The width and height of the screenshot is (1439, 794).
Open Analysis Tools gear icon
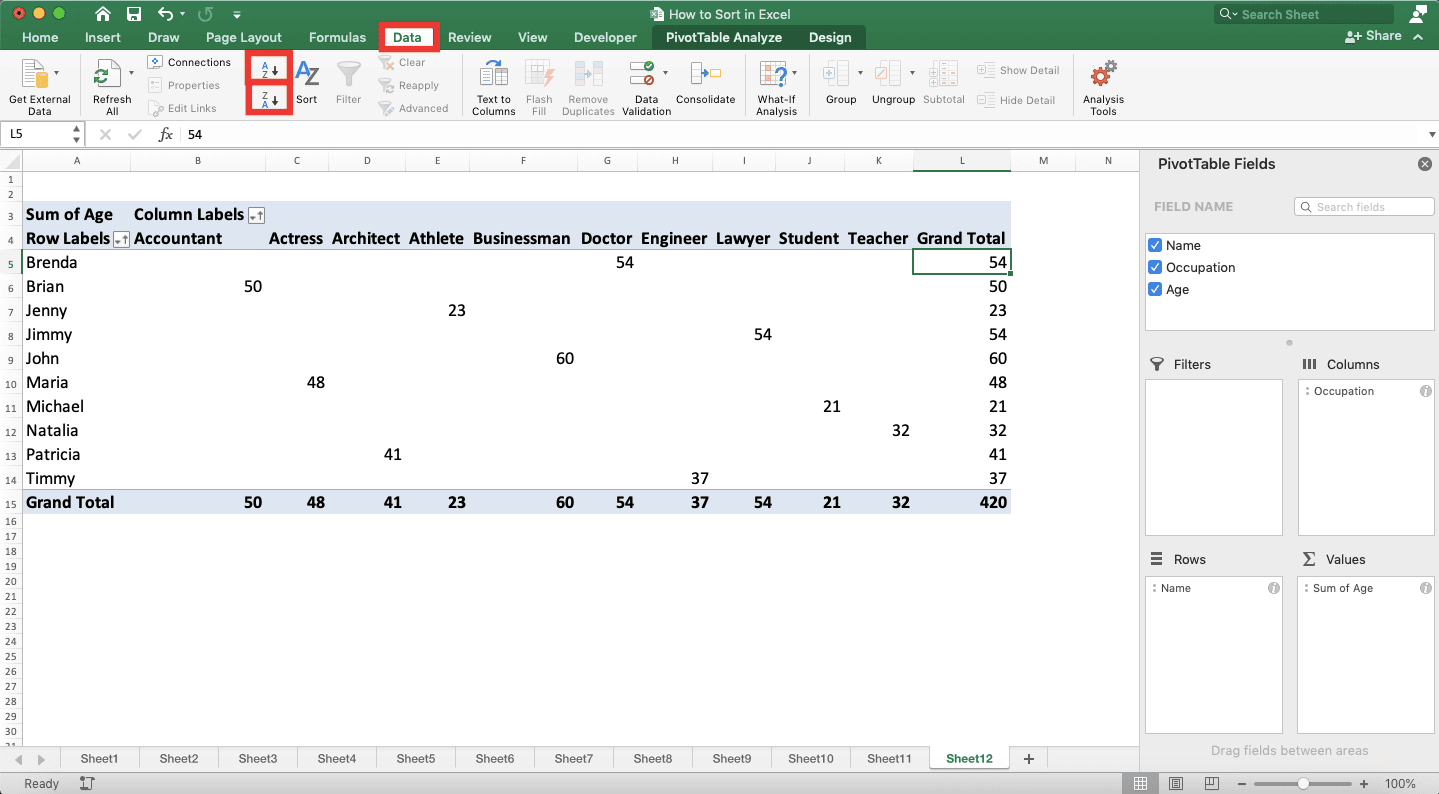[x=1103, y=74]
